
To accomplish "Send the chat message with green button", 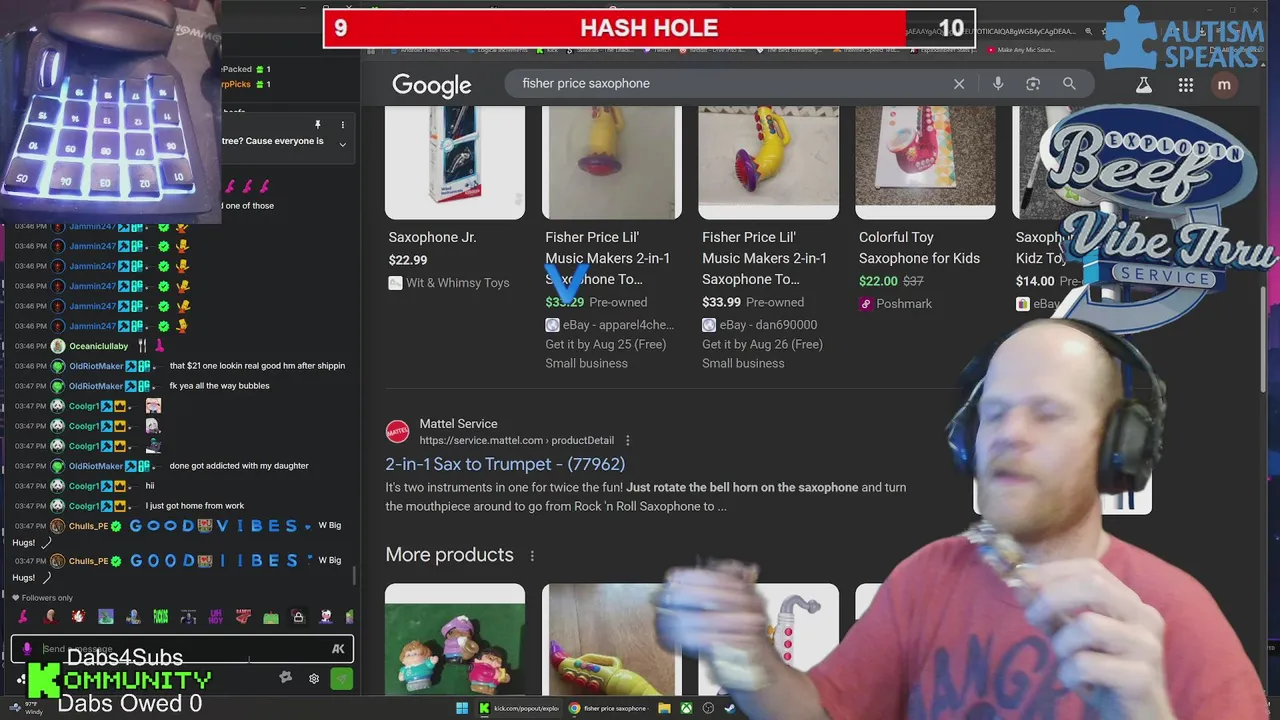I will [341, 678].
